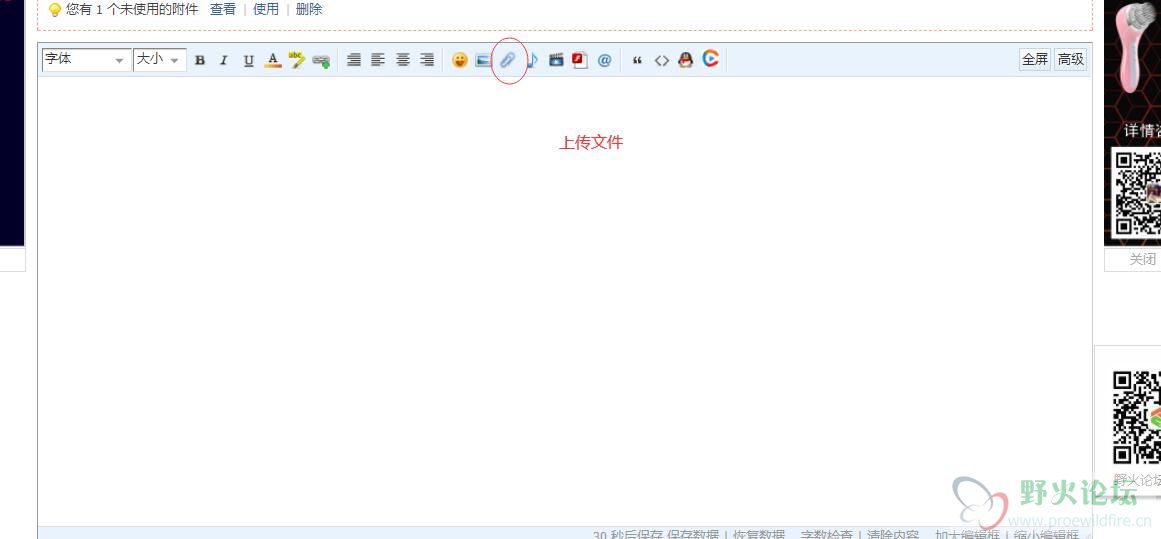Click the 清除内容 clear content link

[893, 535]
